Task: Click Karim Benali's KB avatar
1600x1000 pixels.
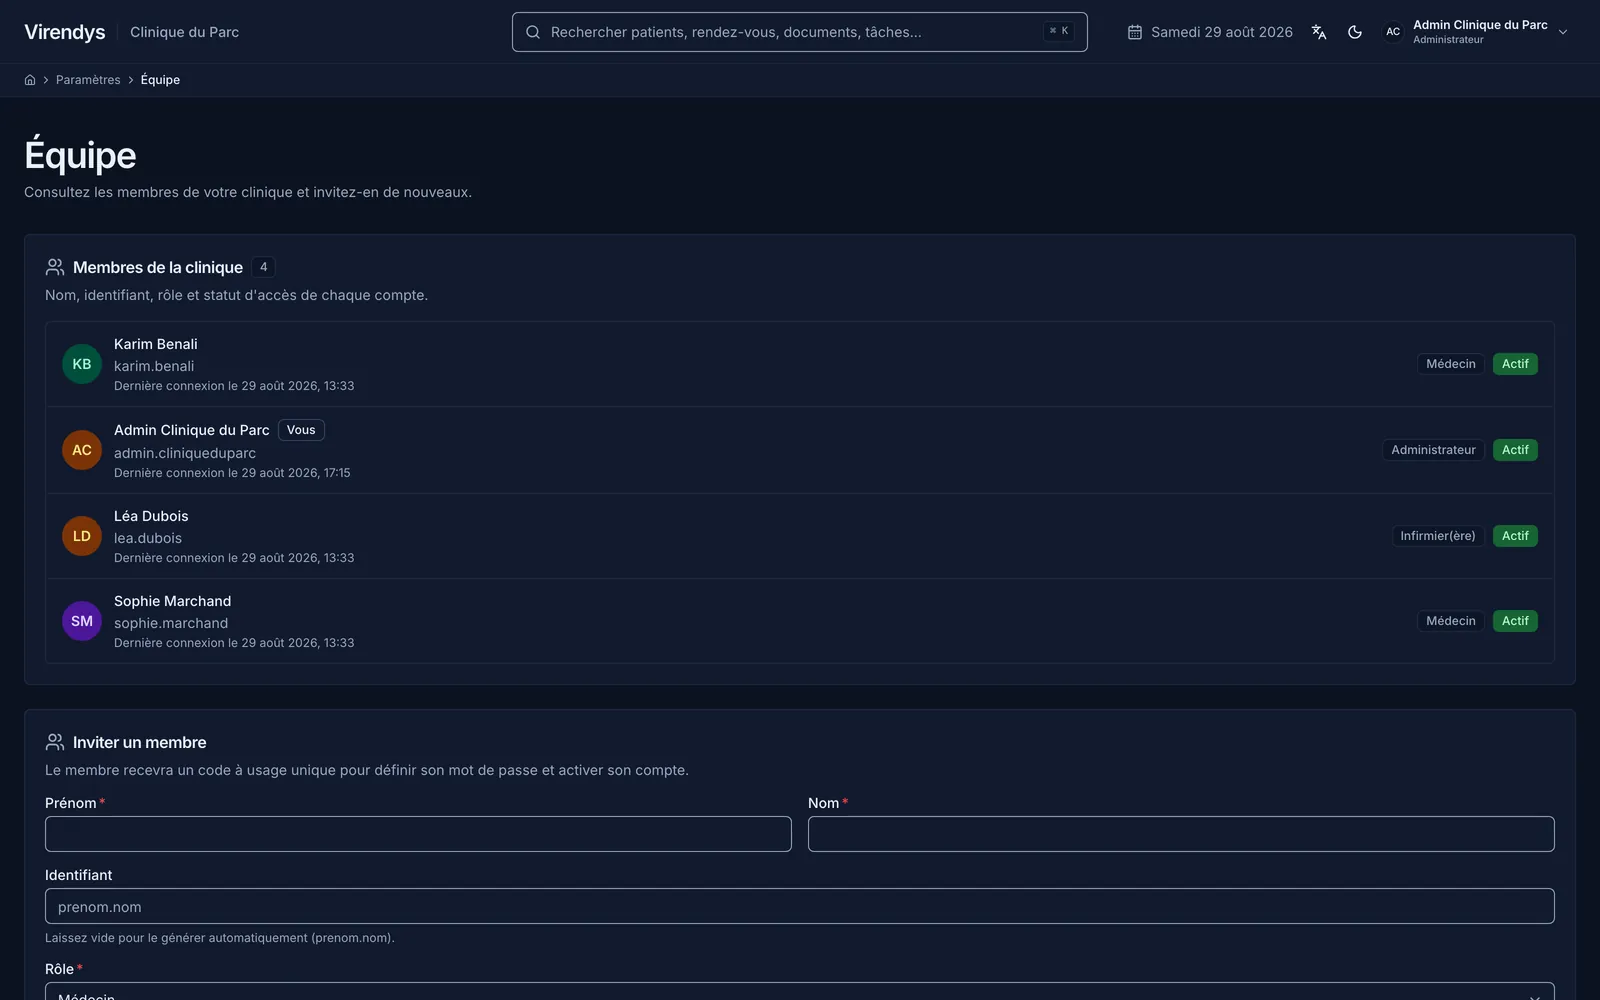Action: pos(82,364)
